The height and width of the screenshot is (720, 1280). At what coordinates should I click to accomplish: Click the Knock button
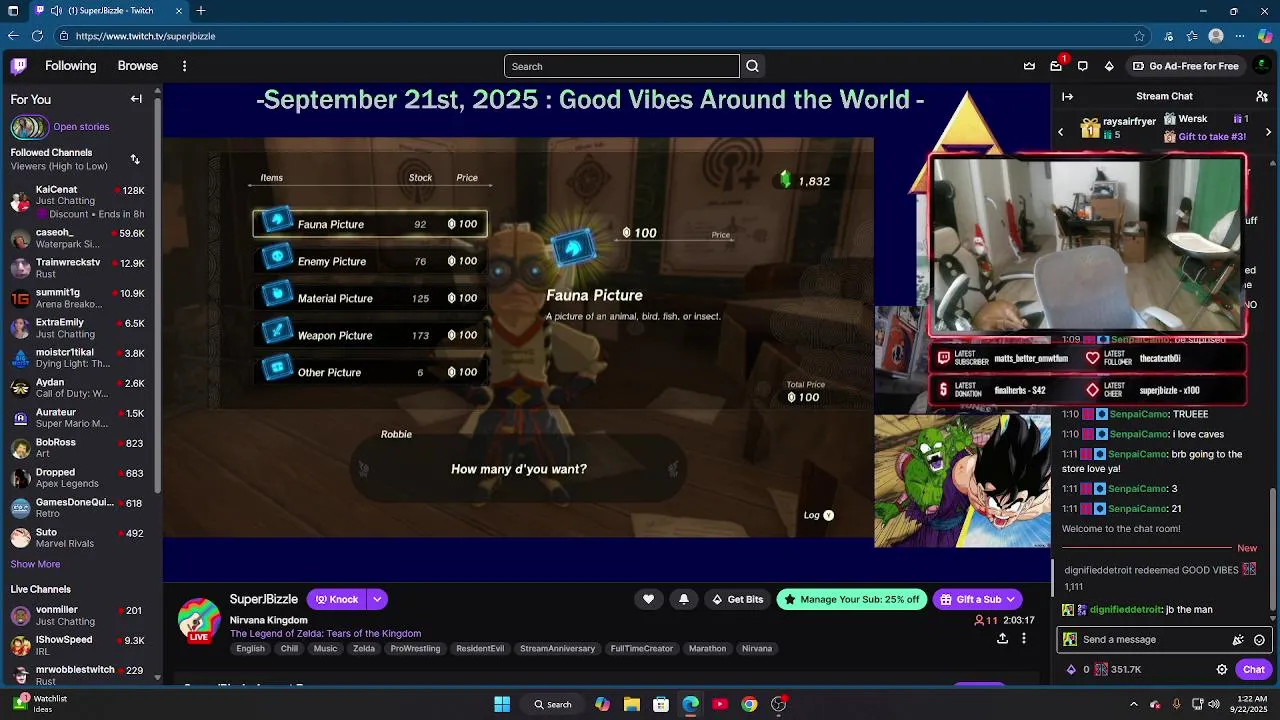click(x=337, y=599)
